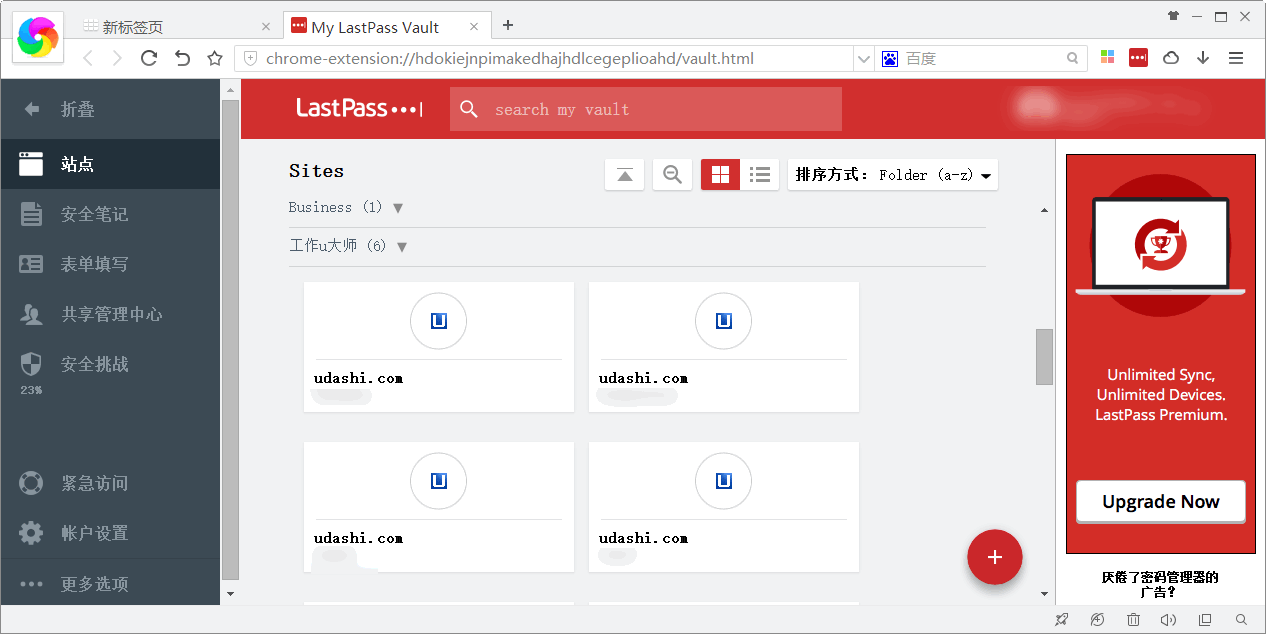The width and height of the screenshot is (1266, 634).
Task: Click the red add-item plus button
Action: pos(994,557)
